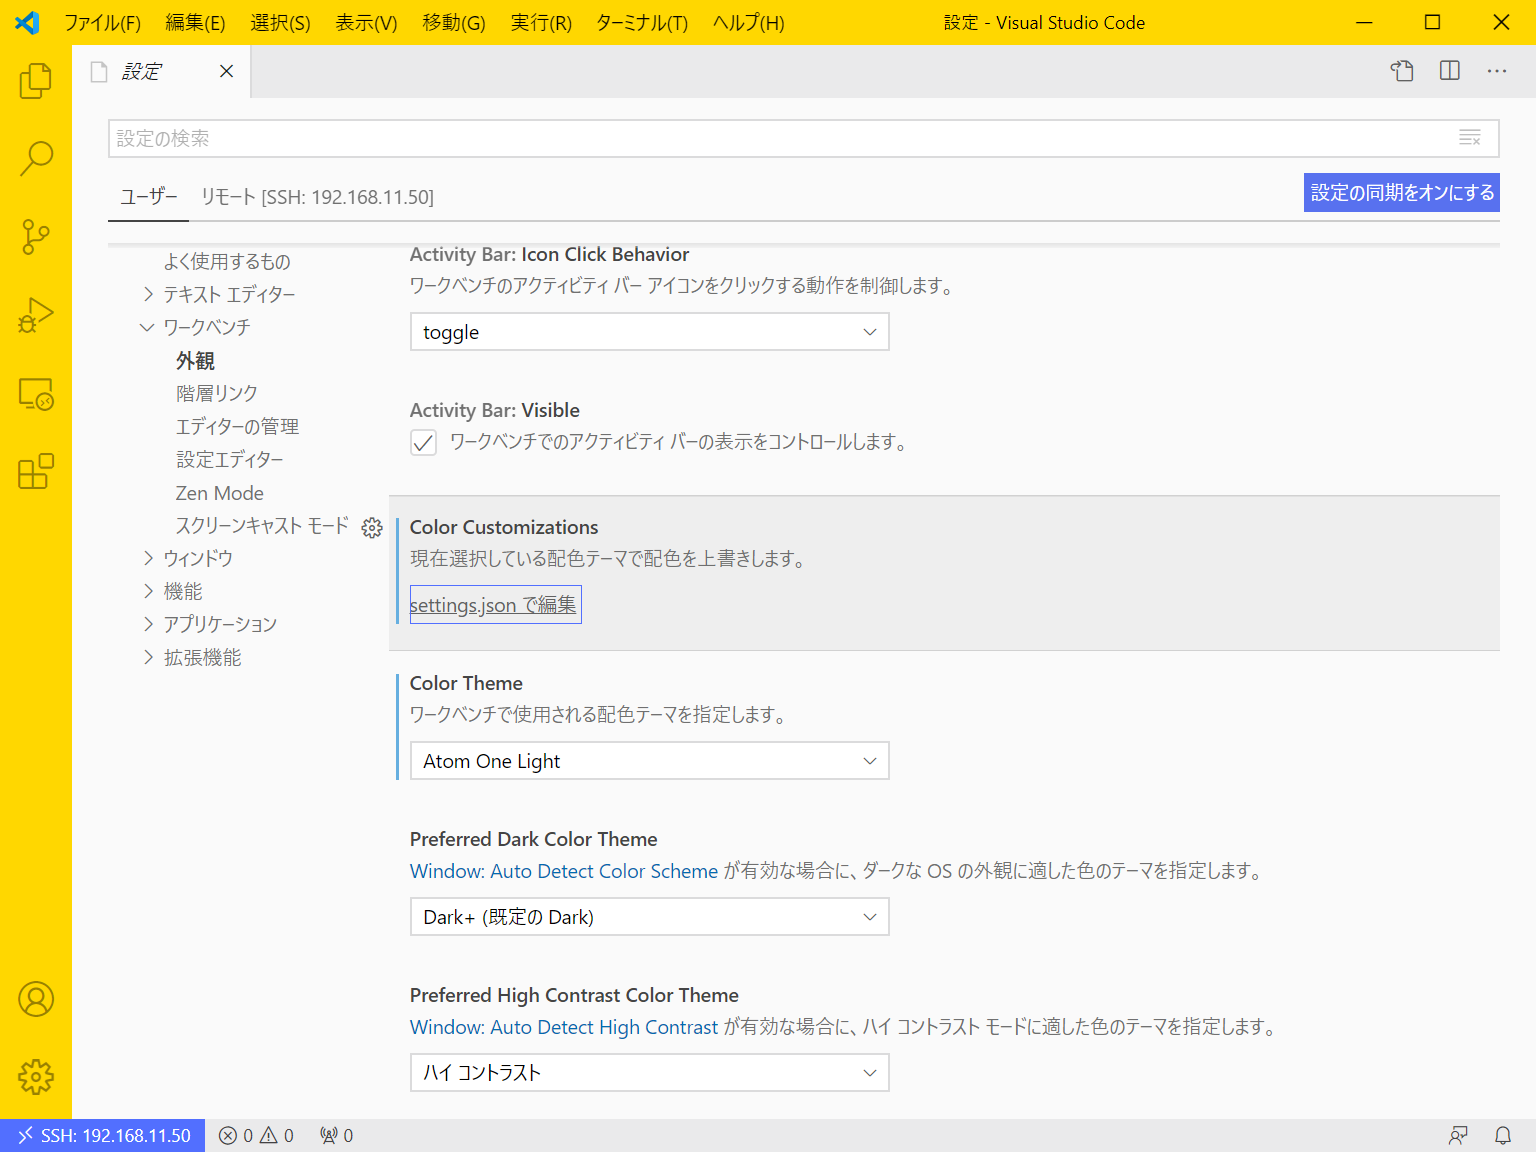Screen dimensions: 1536x1152
Task: Select 階層リンク in settings tree
Action: pos(217,394)
